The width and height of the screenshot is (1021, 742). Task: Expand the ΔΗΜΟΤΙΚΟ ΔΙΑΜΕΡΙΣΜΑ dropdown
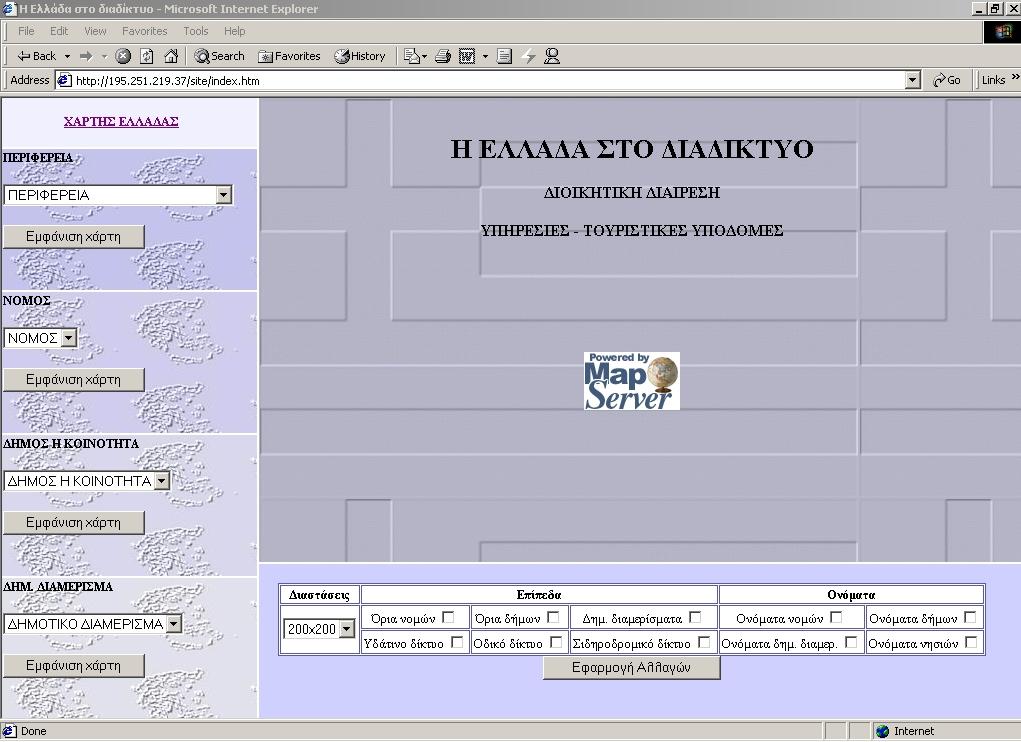coord(173,624)
